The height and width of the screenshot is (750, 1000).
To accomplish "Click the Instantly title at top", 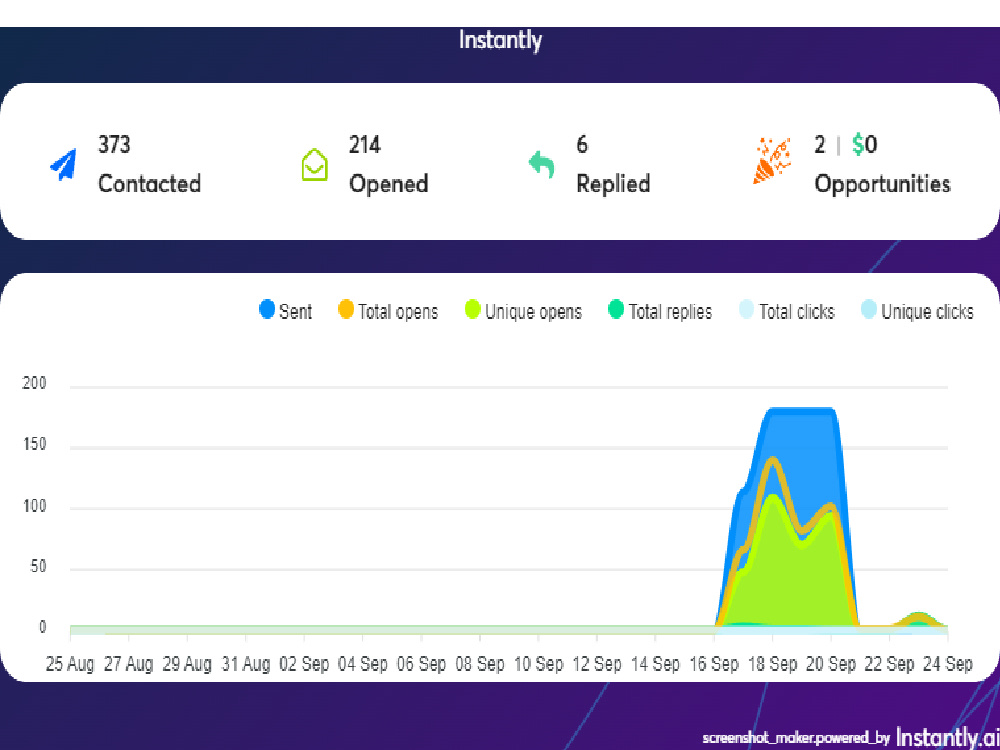I will coord(501,40).
